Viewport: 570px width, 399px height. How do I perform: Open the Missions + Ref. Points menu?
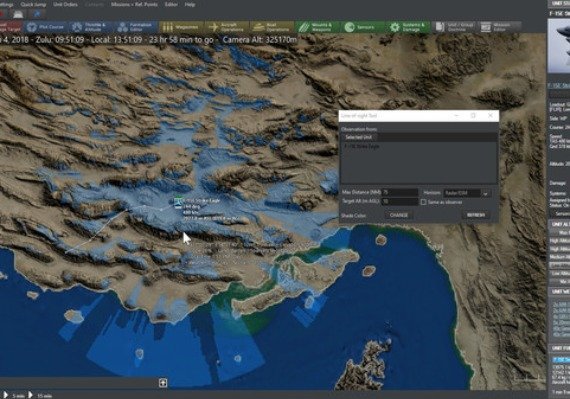(134, 5)
